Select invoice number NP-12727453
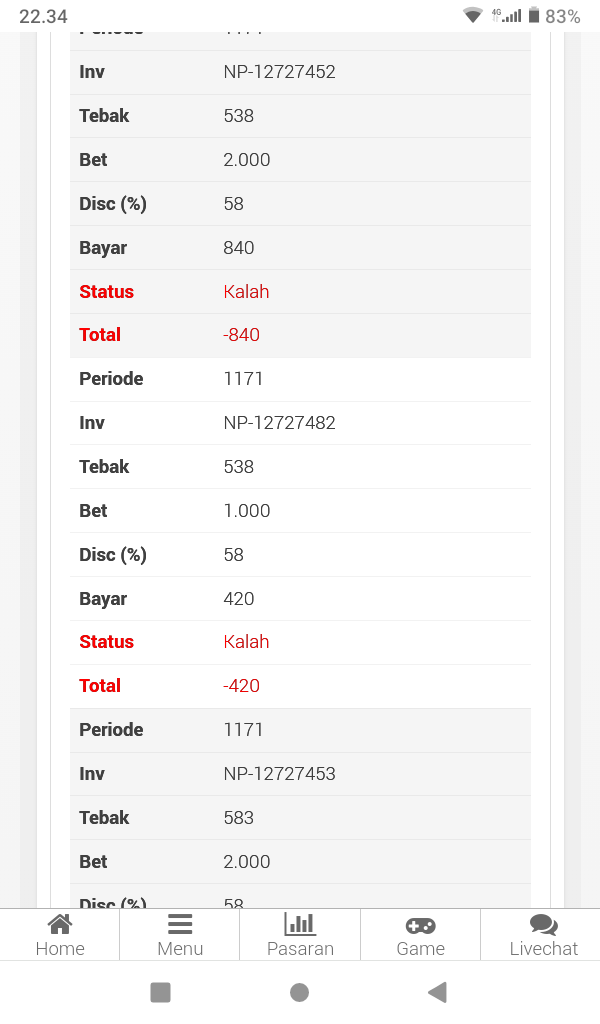600x1024 pixels. tap(279, 774)
